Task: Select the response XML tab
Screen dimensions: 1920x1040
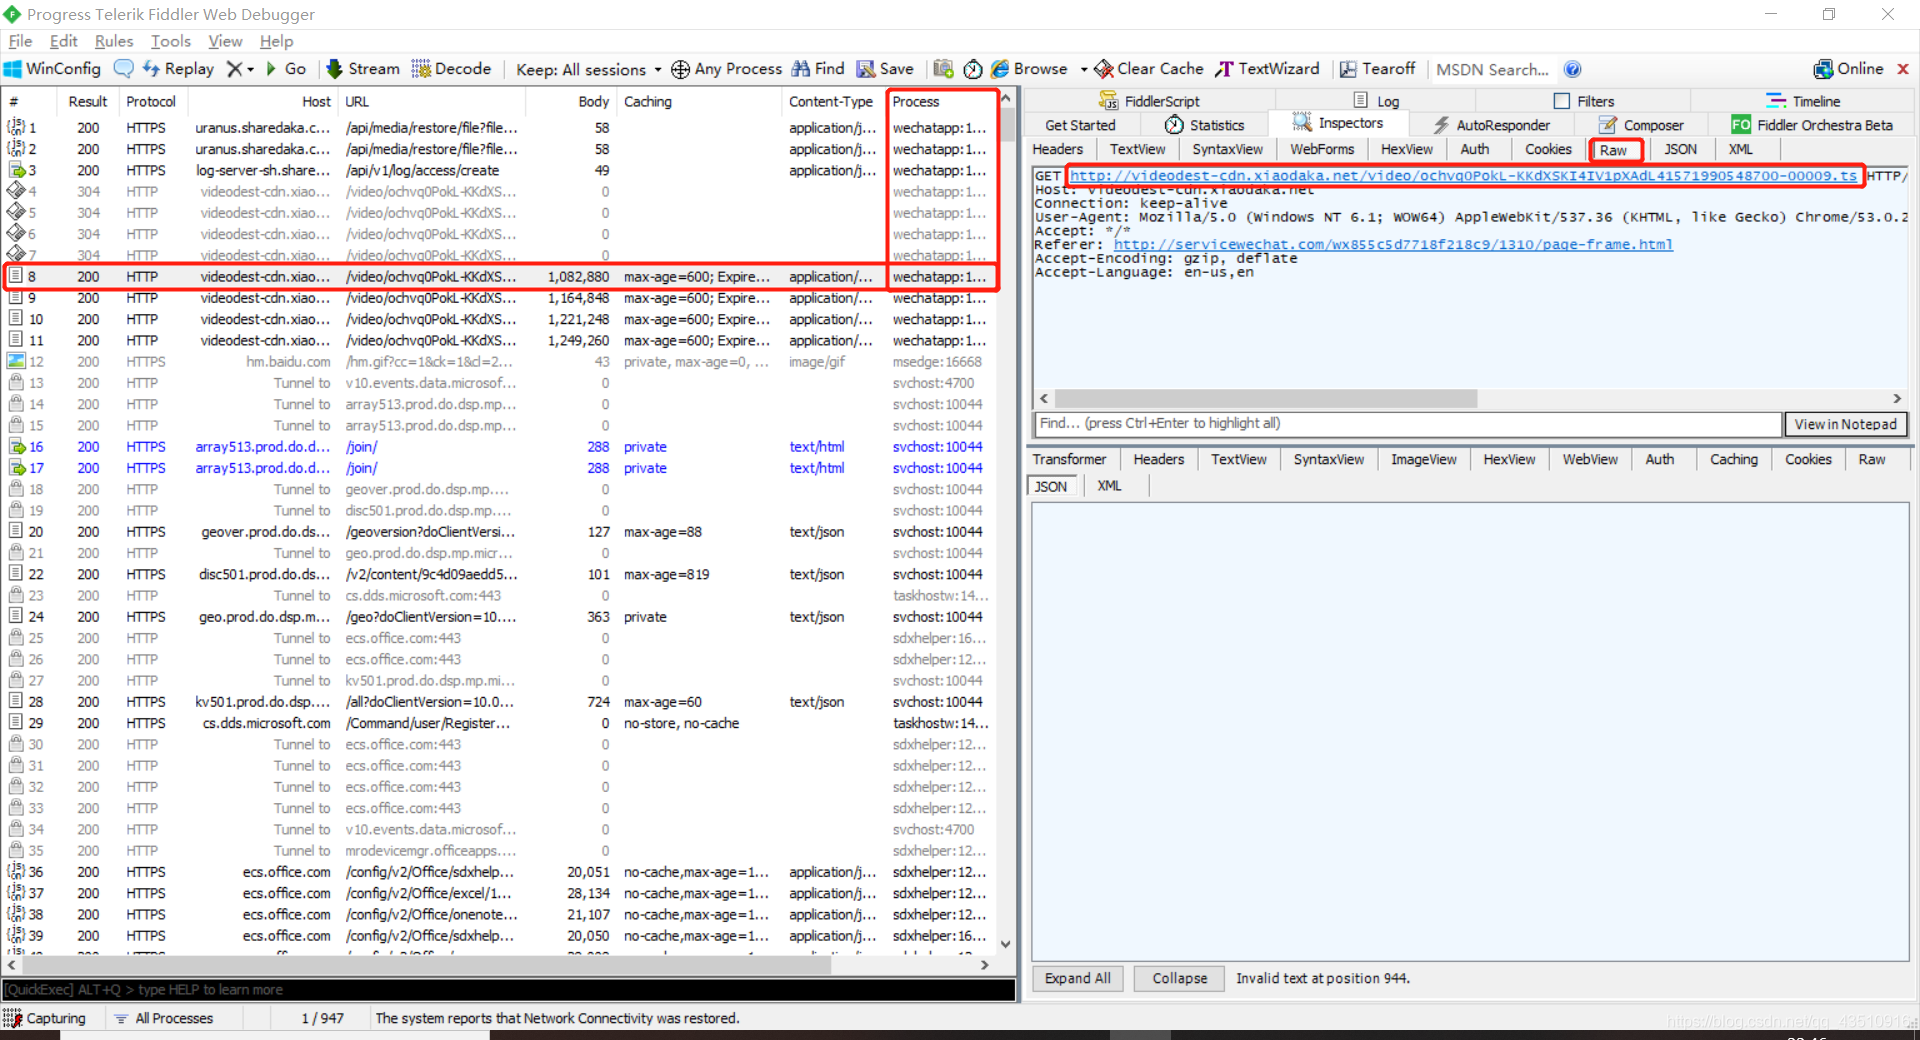Action: 1109,486
